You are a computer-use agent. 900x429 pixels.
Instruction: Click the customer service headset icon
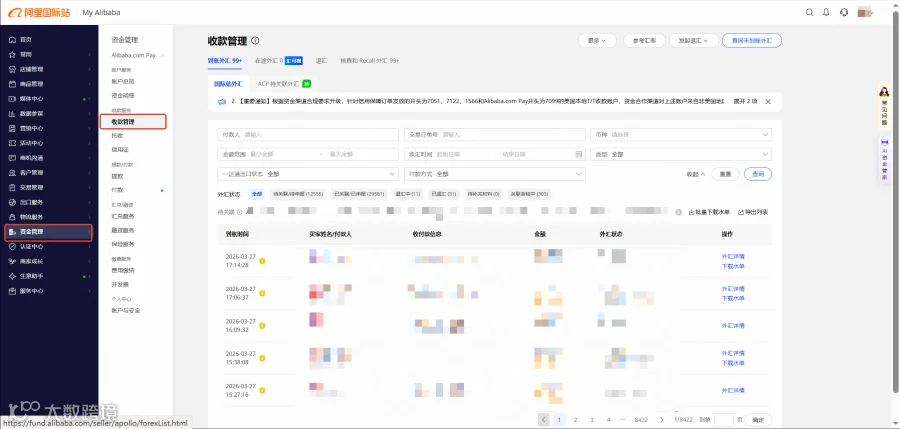pos(844,12)
